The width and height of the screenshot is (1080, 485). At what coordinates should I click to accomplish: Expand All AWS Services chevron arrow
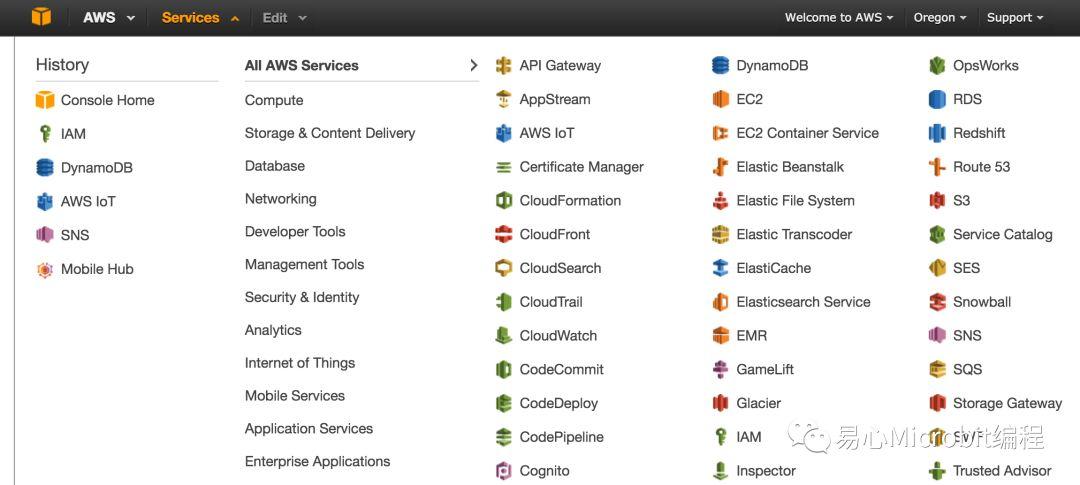[473, 65]
